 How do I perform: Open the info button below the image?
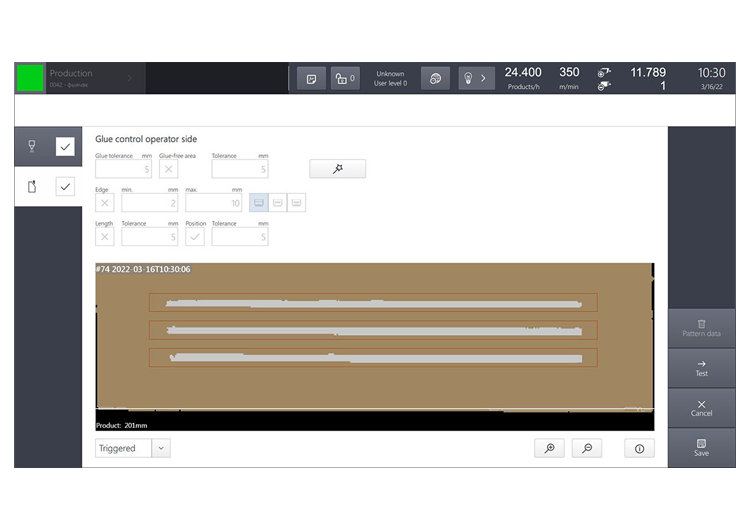tap(639, 448)
